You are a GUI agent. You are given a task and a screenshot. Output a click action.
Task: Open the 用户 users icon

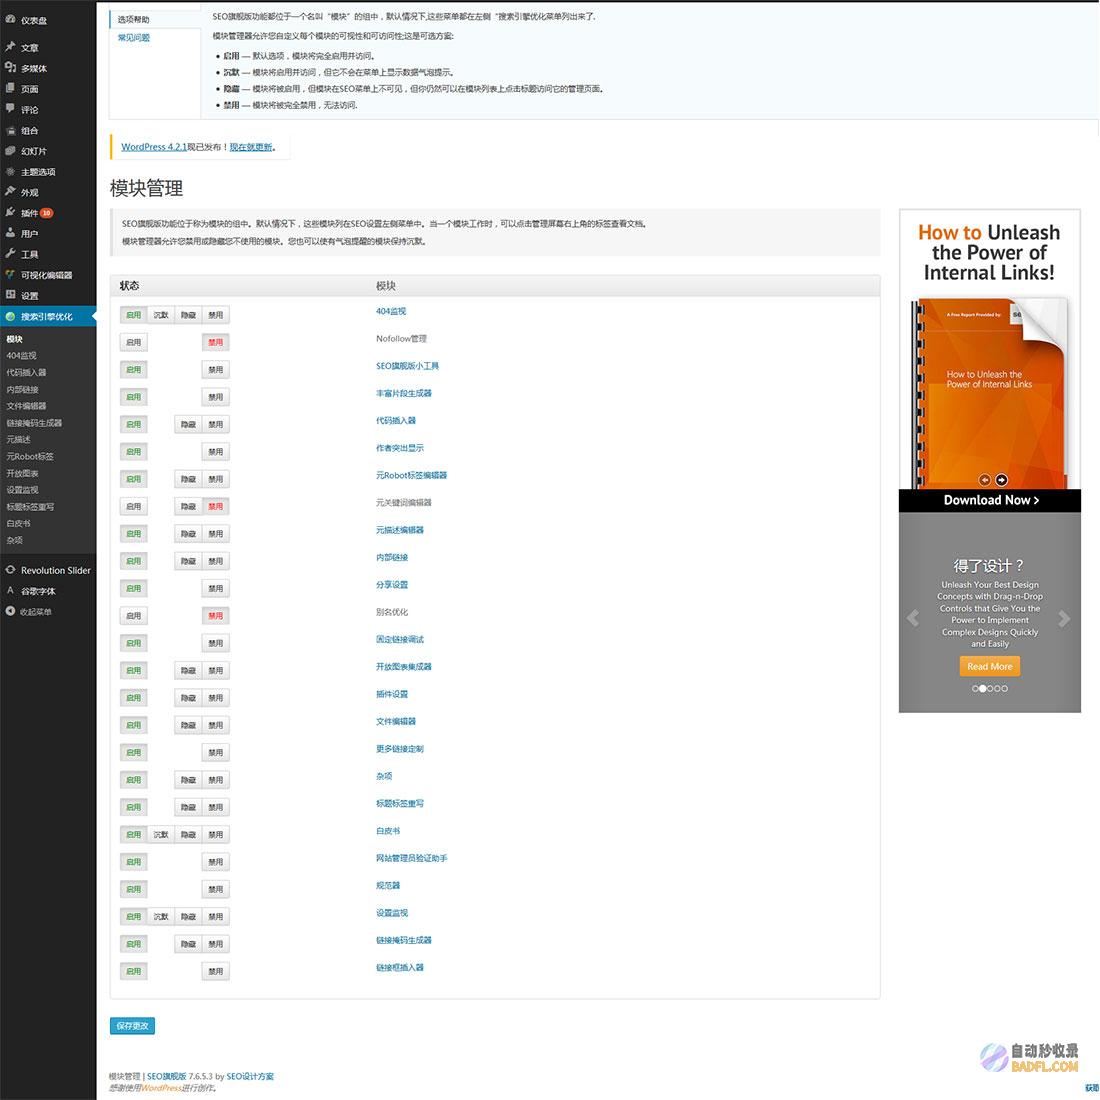[x=10, y=233]
